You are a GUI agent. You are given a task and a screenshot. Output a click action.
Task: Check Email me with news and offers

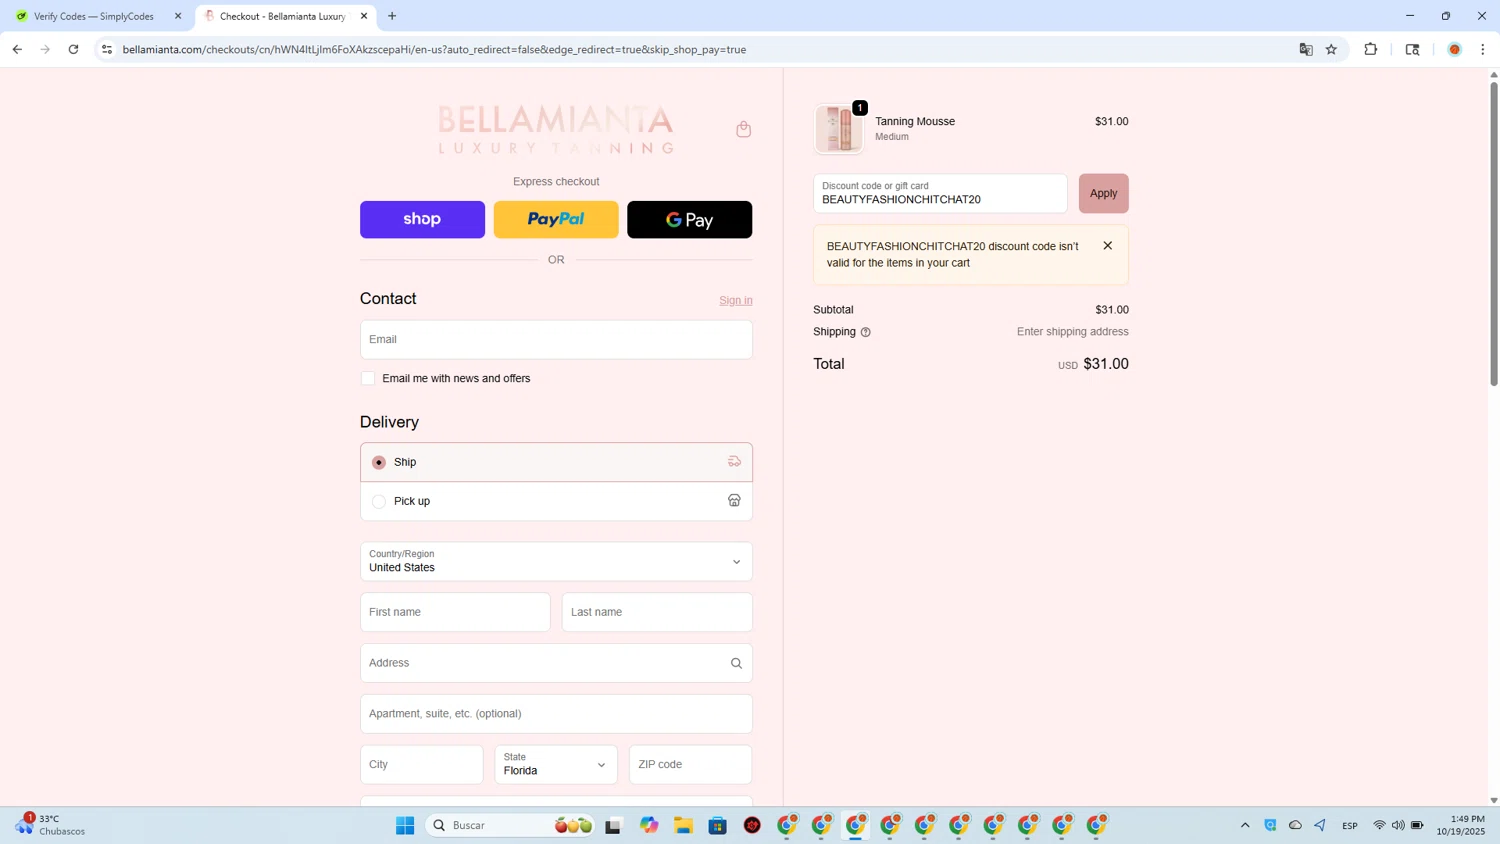368,378
